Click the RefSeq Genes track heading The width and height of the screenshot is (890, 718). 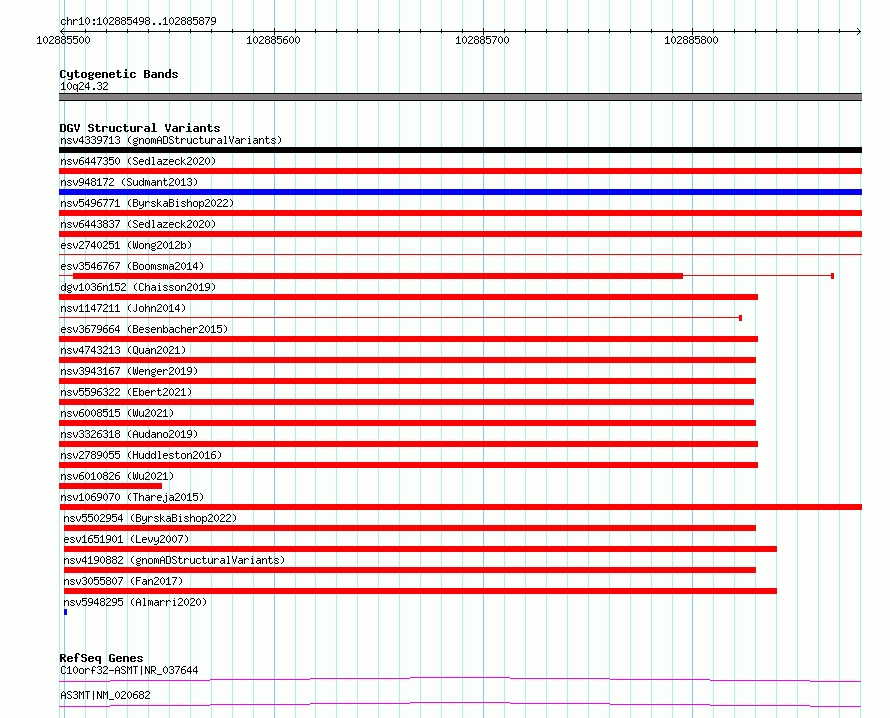point(101,658)
